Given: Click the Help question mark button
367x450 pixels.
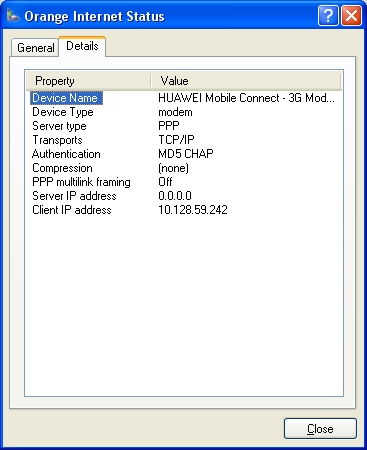Looking at the screenshot, I should (328, 16).
